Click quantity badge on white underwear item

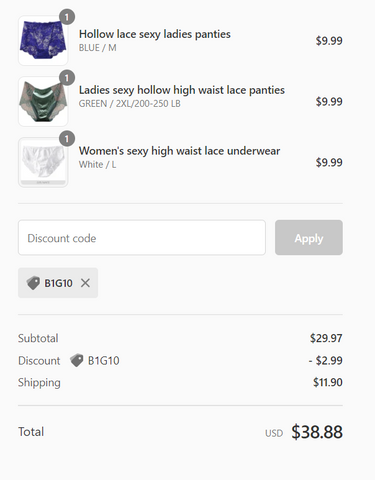67,139
